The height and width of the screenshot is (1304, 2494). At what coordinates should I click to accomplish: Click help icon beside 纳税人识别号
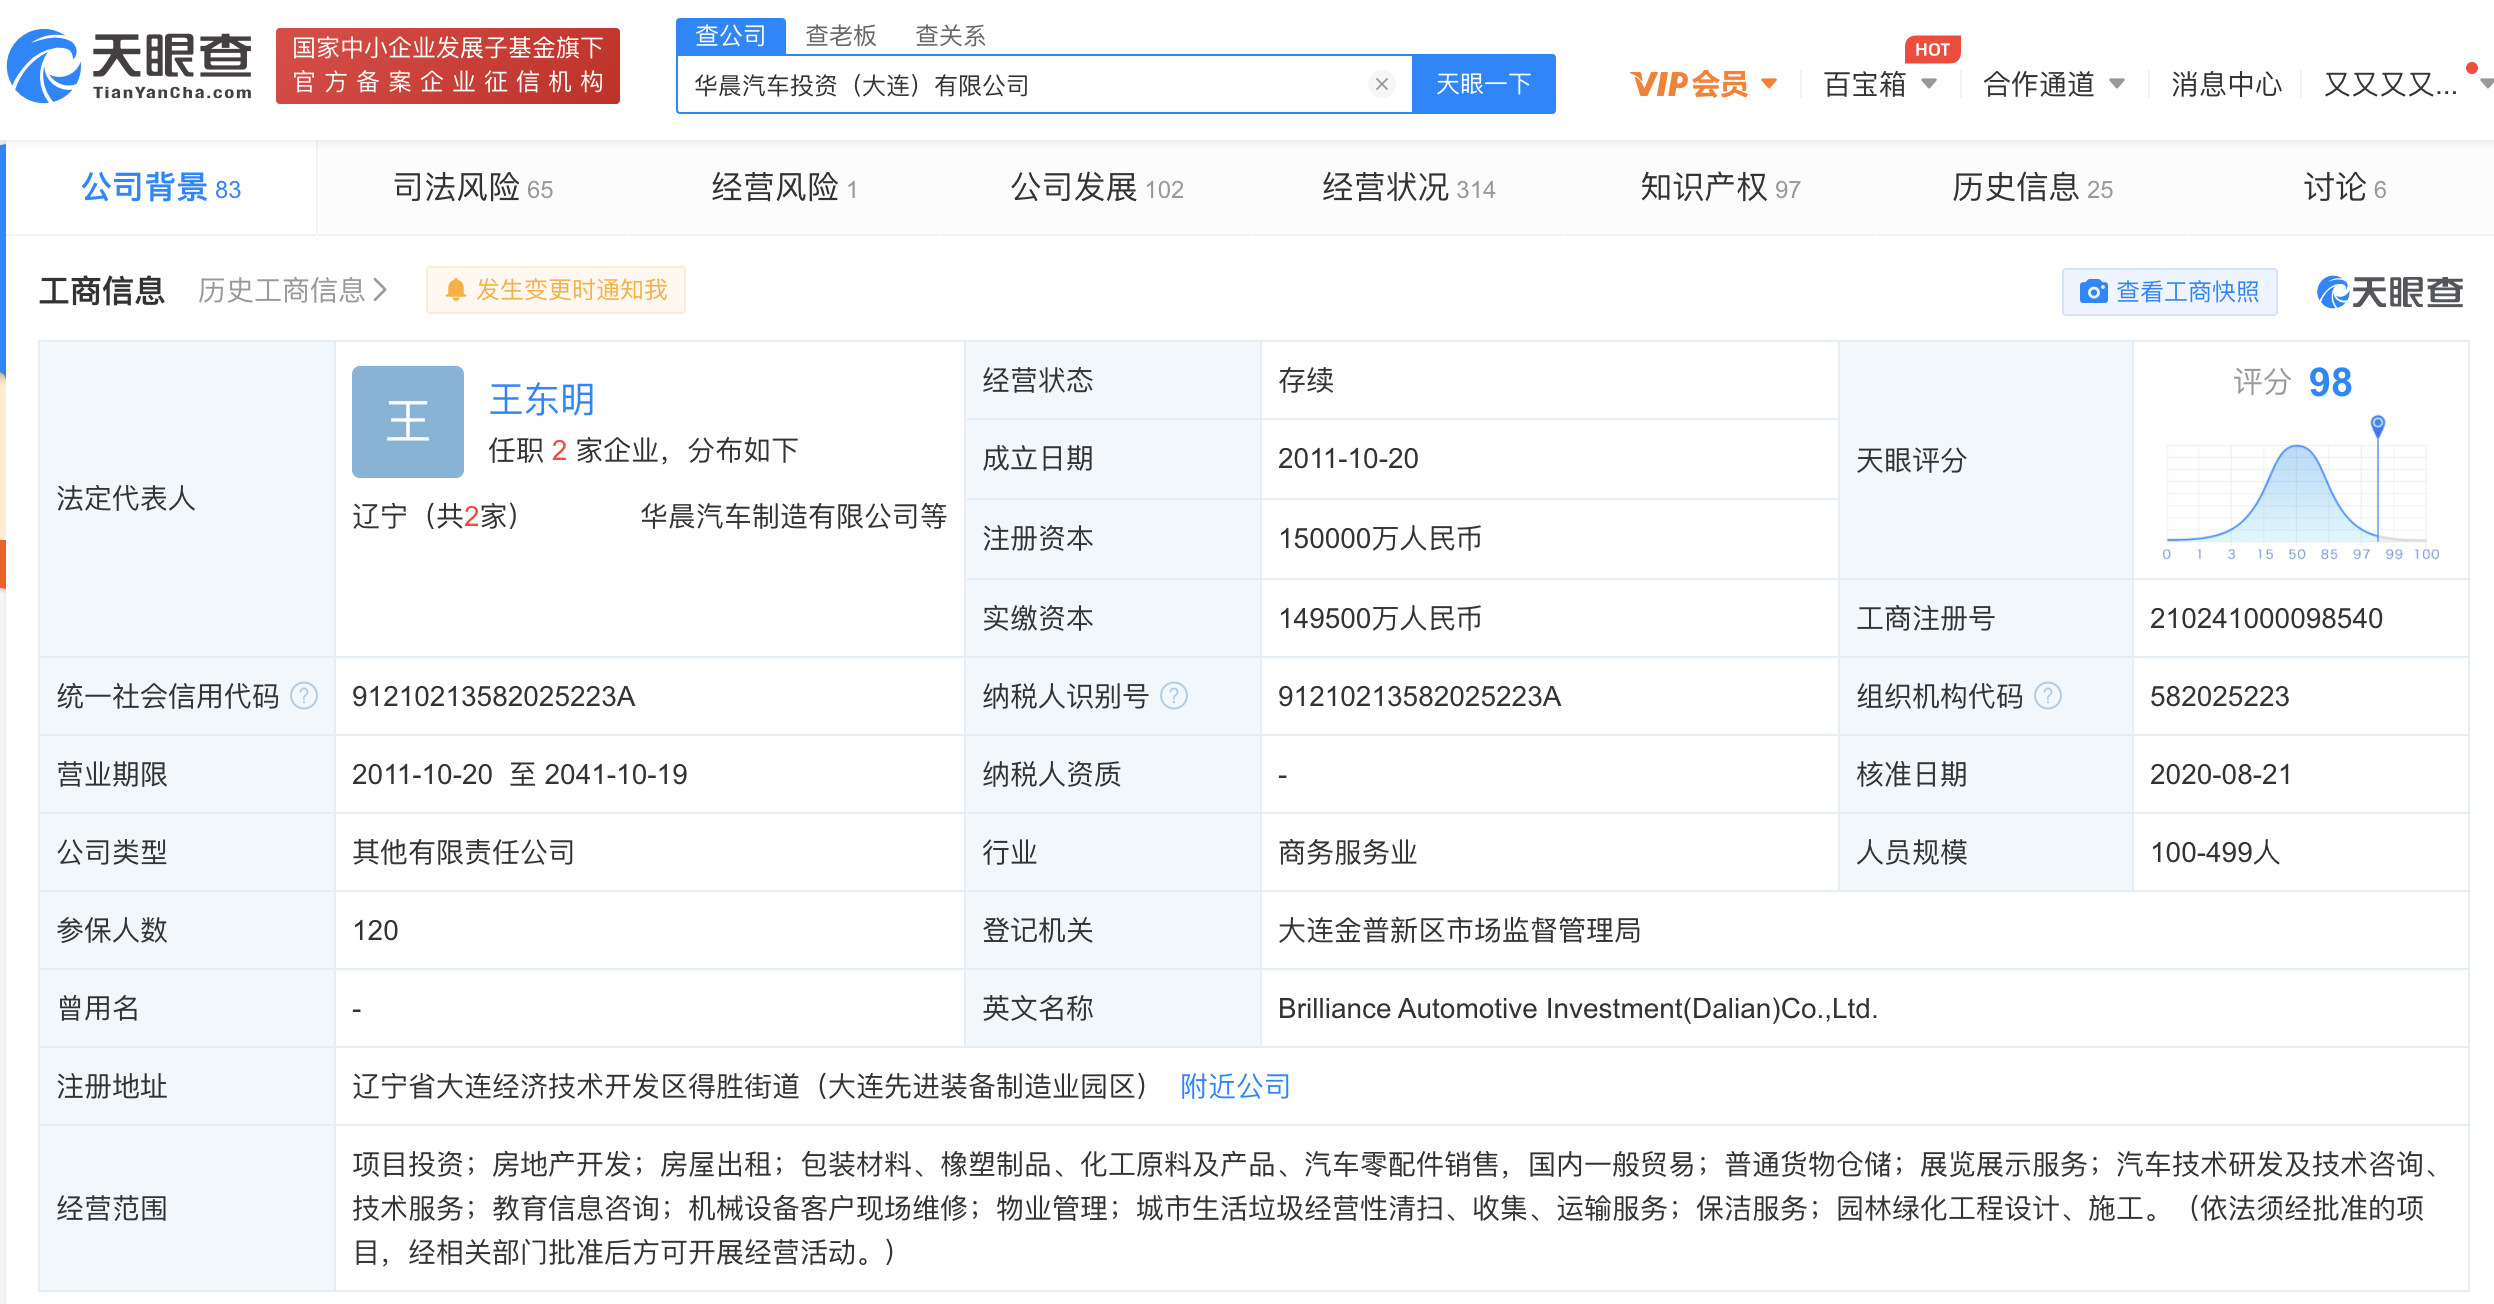point(1174,695)
